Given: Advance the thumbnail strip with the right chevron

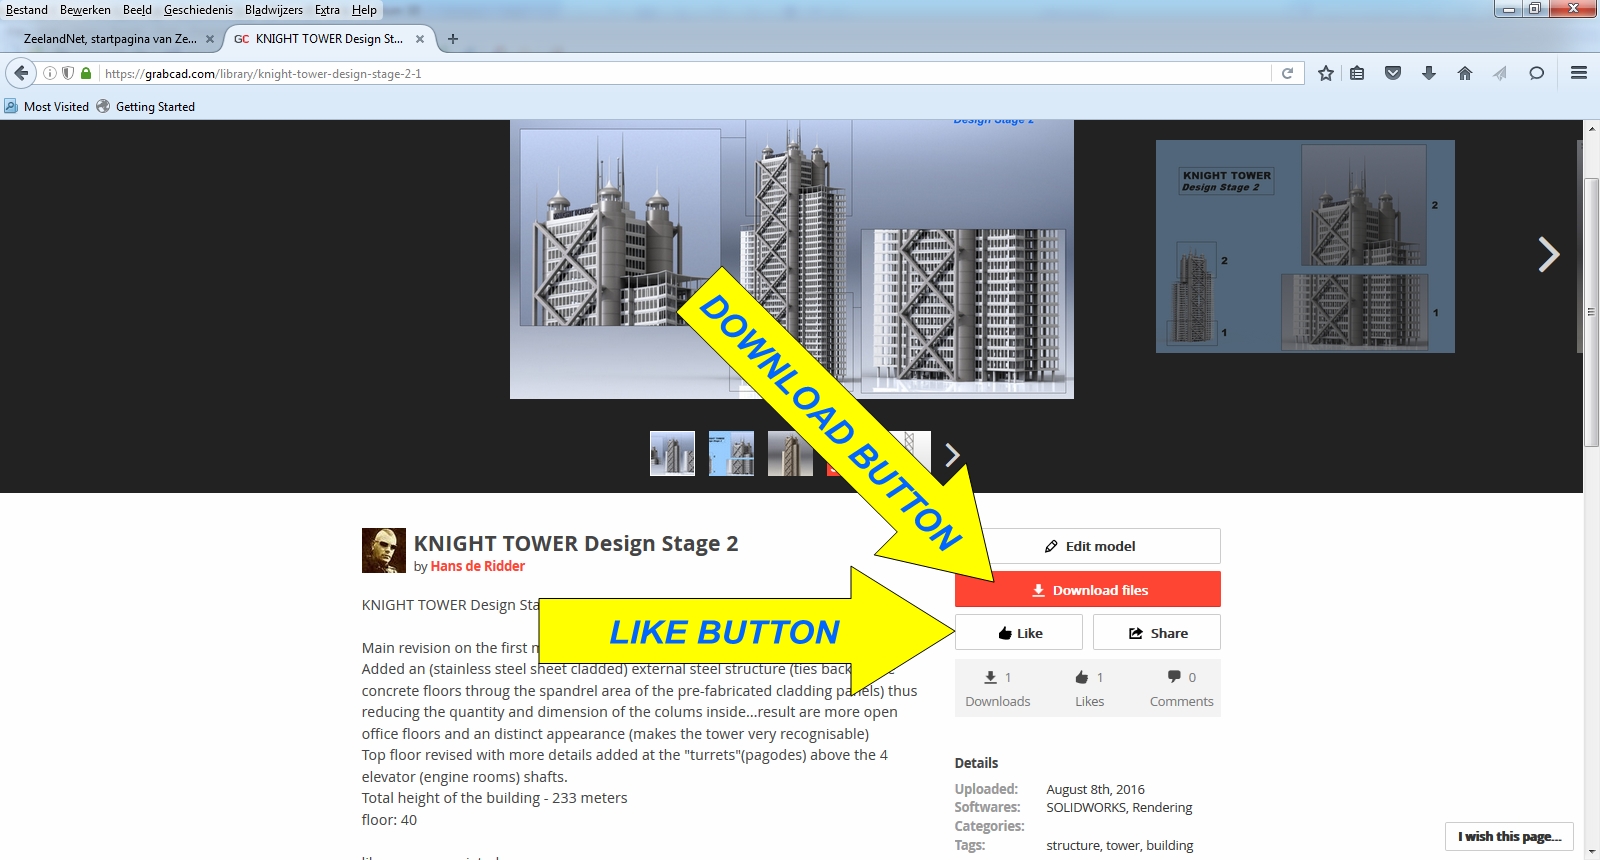Looking at the screenshot, I should (953, 455).
